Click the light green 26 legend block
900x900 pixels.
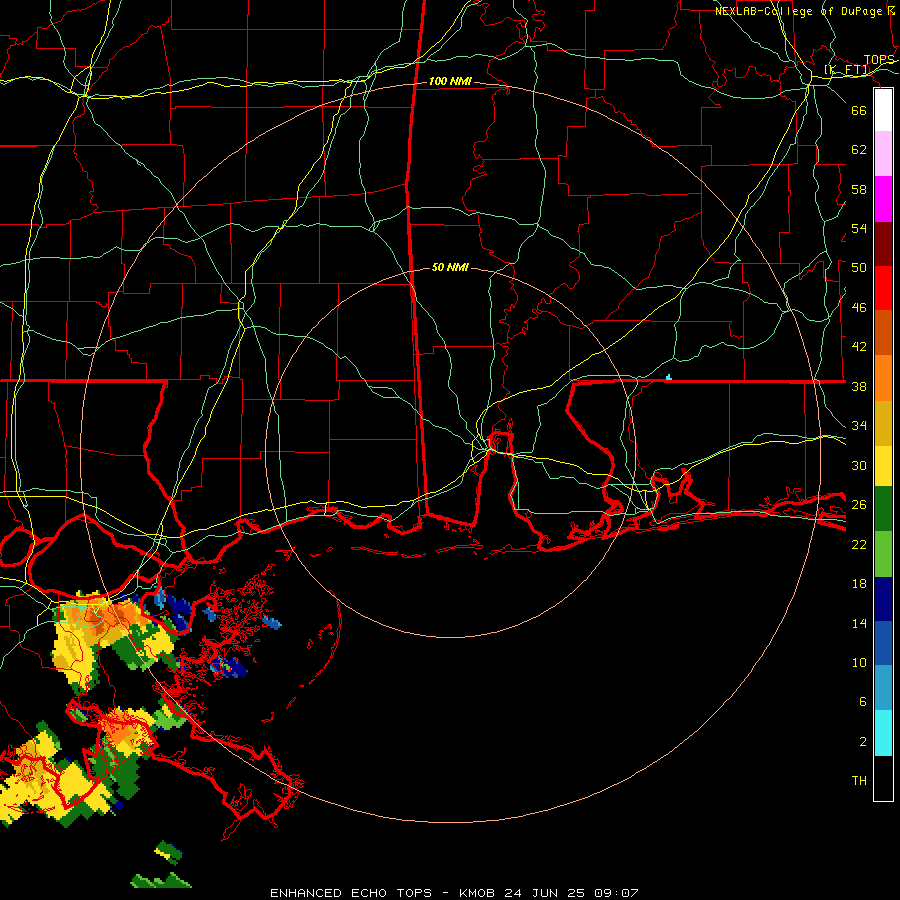(883, 554)
